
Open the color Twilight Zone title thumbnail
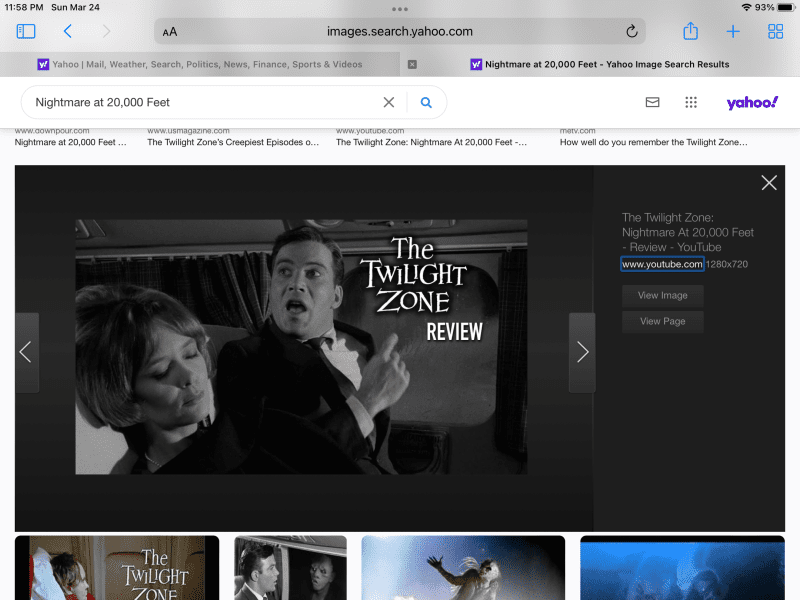coord(117,568)
